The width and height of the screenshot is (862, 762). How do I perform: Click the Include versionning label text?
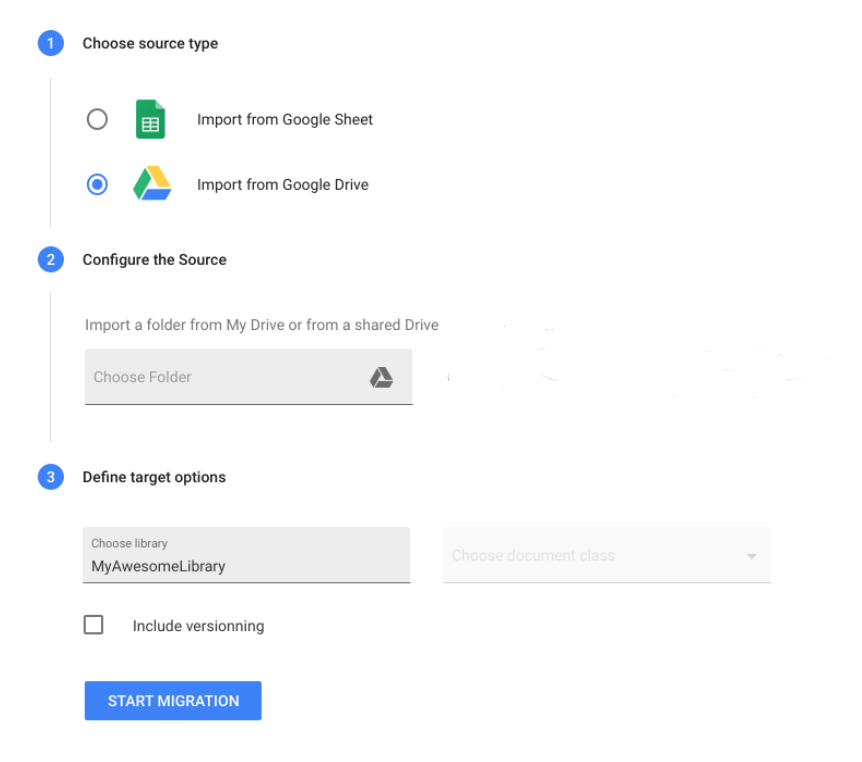click(x=198, y=626)
